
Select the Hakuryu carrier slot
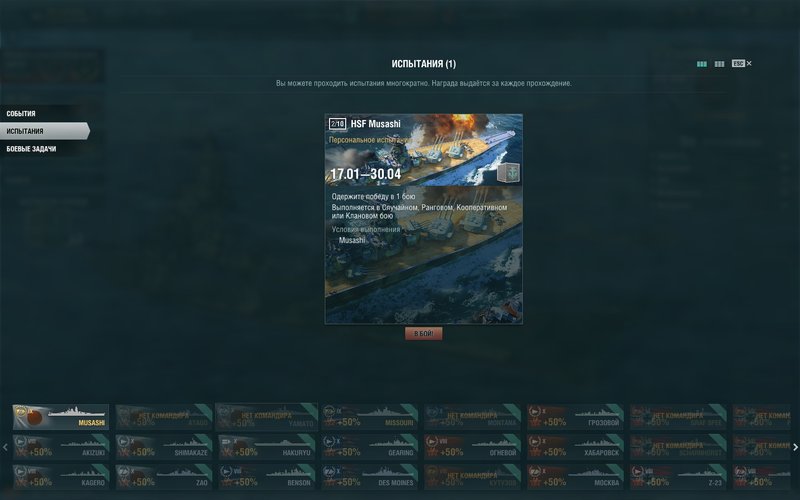point(266,447)
